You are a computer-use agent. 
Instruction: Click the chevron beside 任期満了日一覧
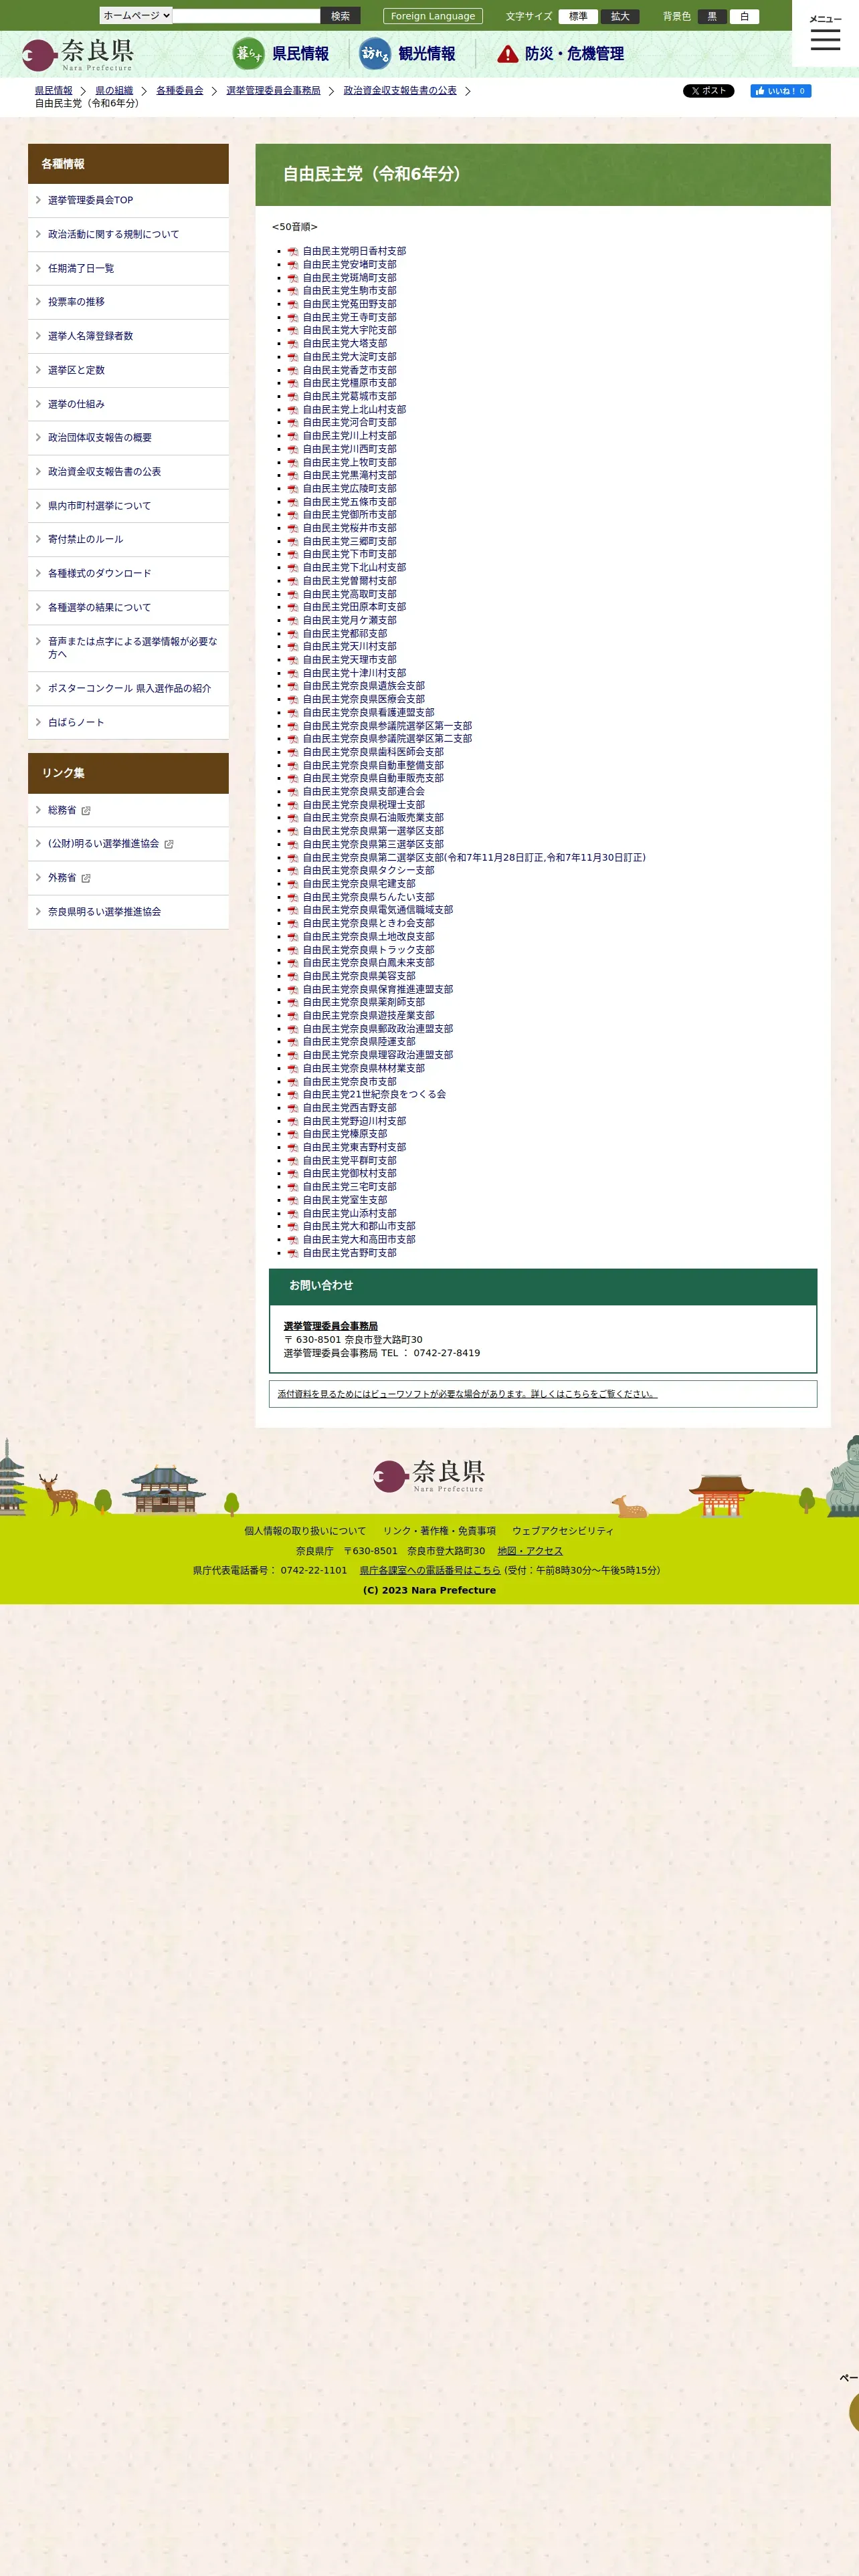[38, 268]
